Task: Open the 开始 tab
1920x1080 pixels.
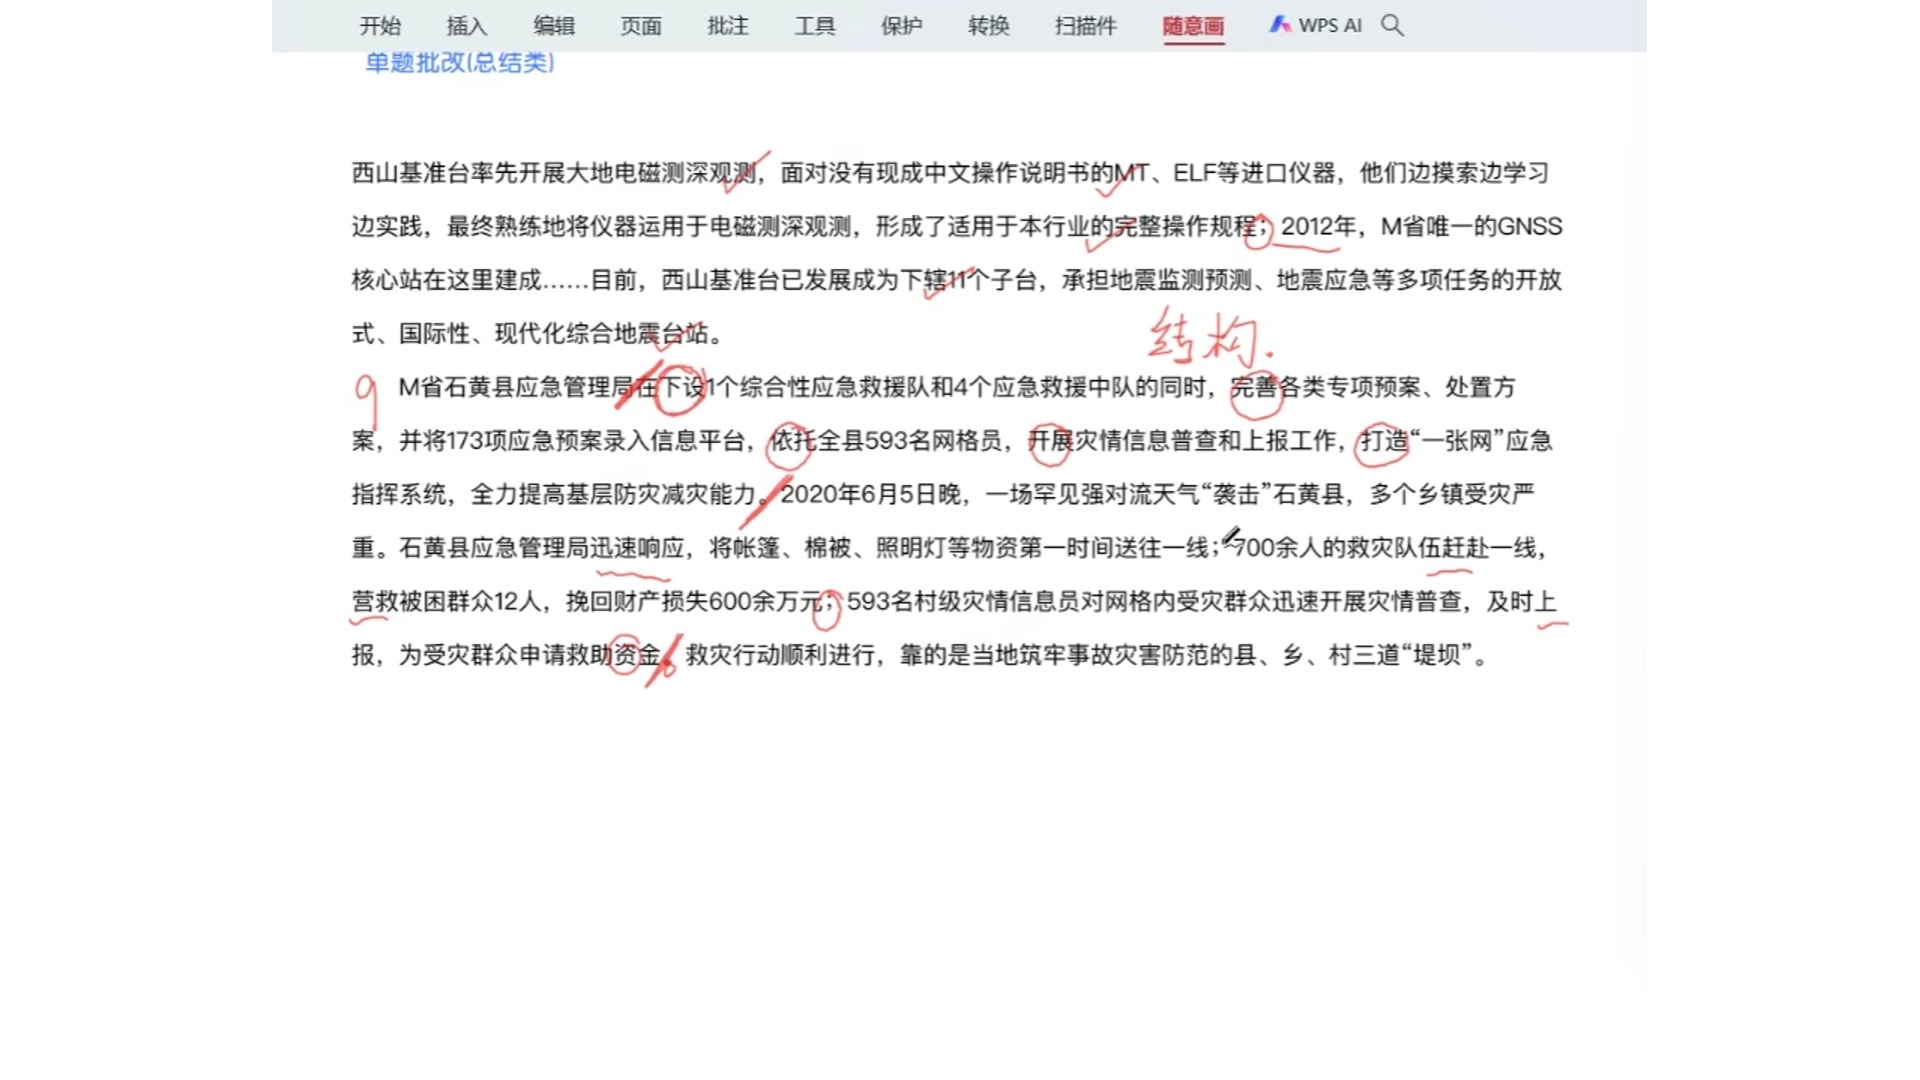Action: [x=380, y=26]
